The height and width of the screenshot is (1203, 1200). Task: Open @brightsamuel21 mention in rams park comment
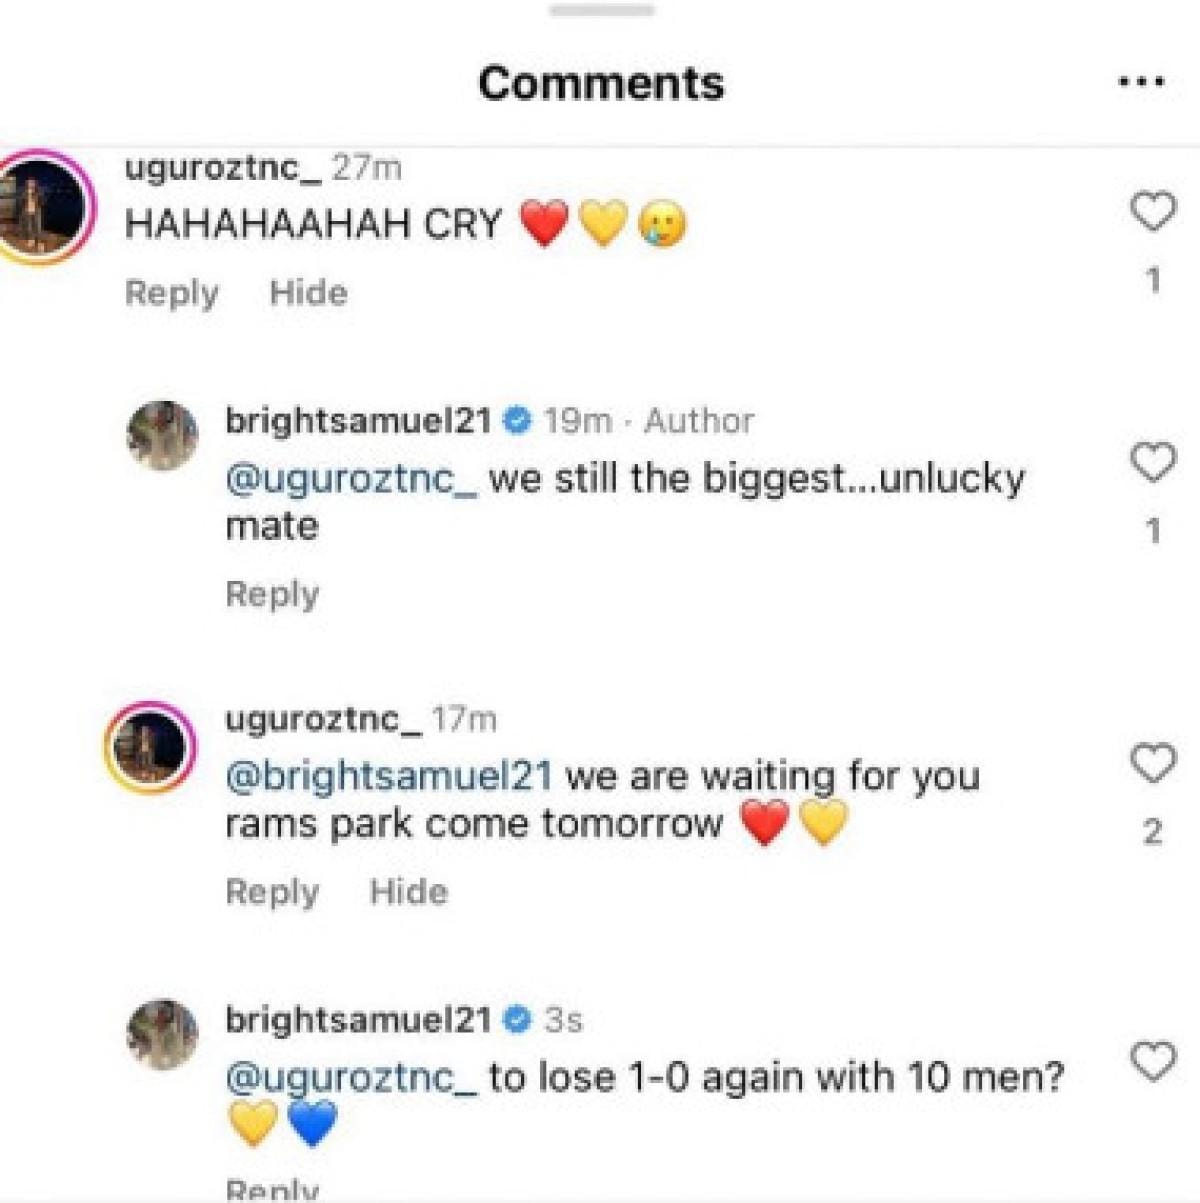[x=389, y=777]
